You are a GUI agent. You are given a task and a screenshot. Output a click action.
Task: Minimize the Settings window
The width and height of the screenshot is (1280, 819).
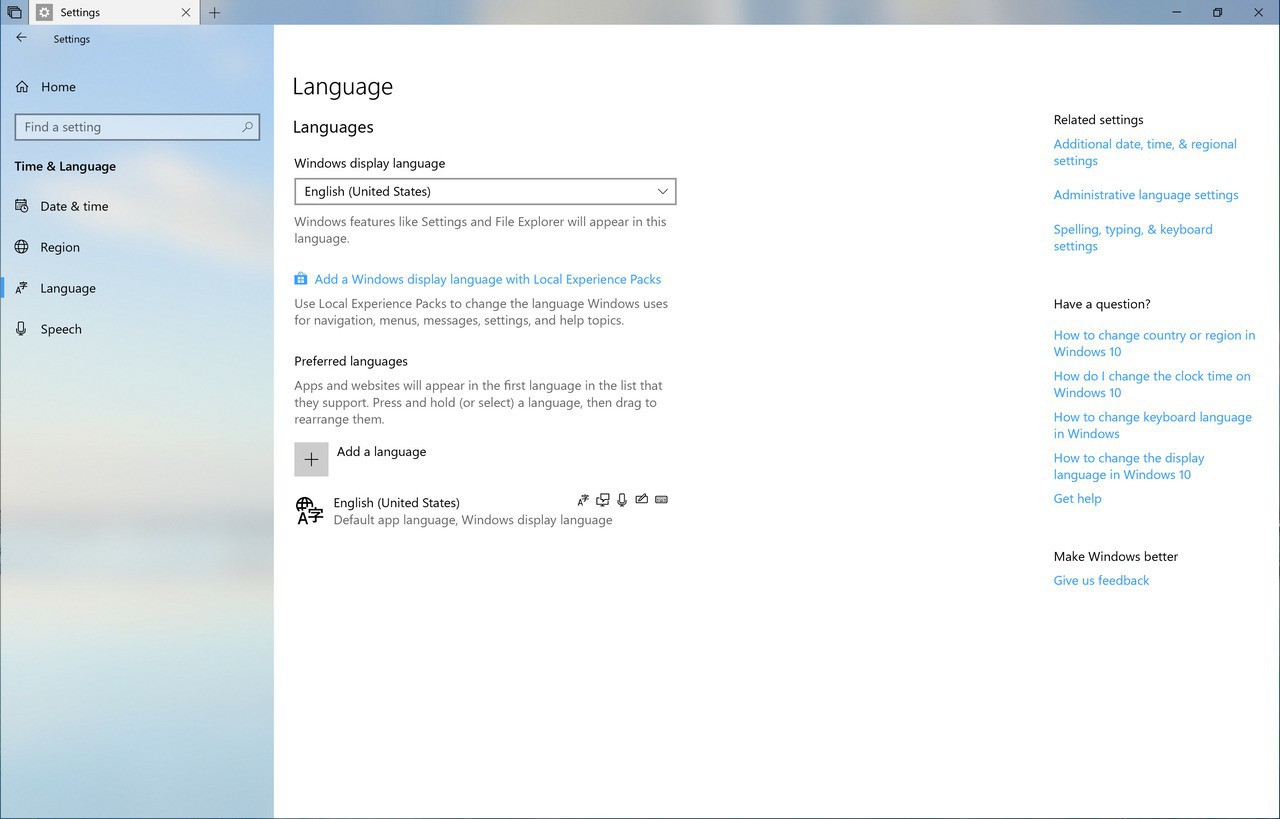1175,13
